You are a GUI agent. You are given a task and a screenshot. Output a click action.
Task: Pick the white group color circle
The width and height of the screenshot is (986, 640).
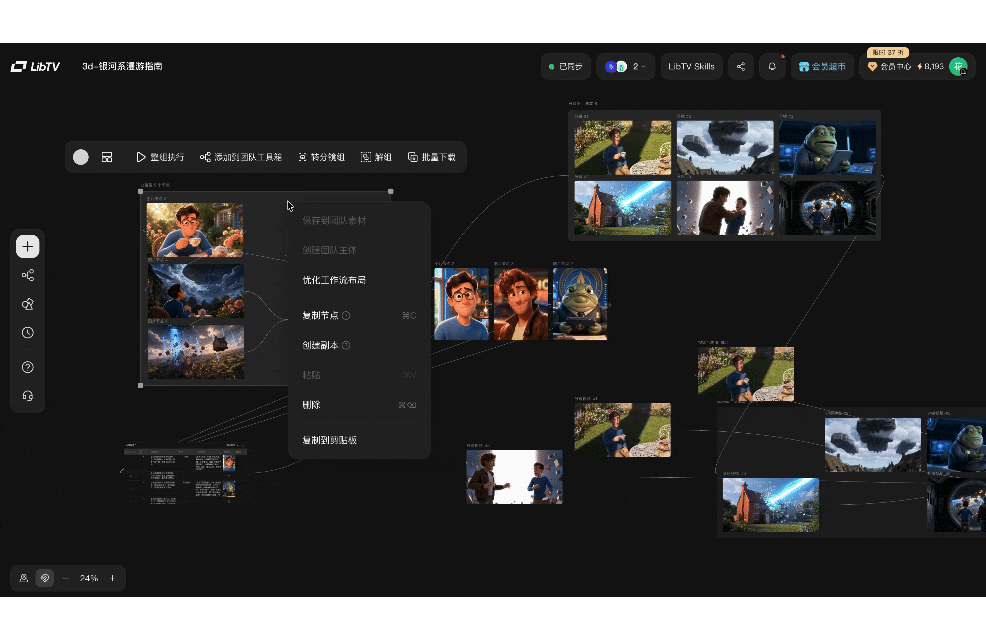coord(80,157)
